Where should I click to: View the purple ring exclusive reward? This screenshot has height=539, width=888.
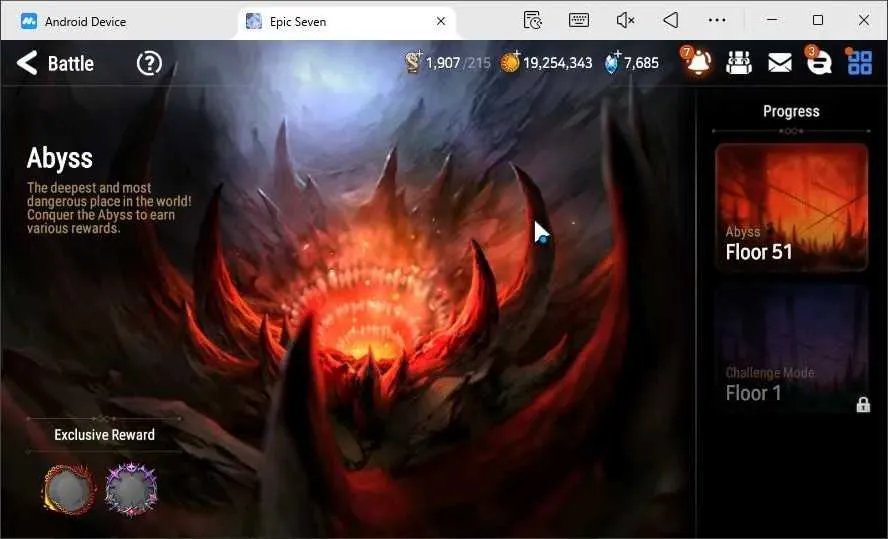tap(131, 489)
